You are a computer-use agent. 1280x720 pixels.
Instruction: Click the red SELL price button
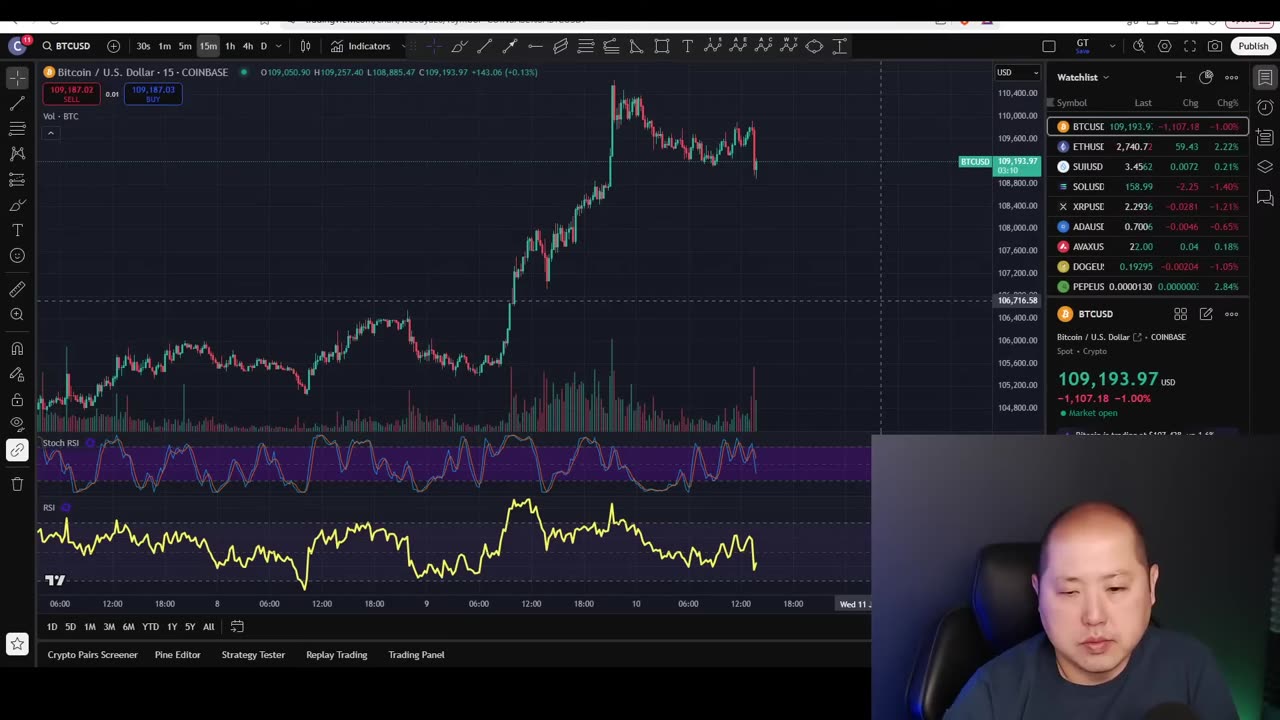(x=71, y=94)
